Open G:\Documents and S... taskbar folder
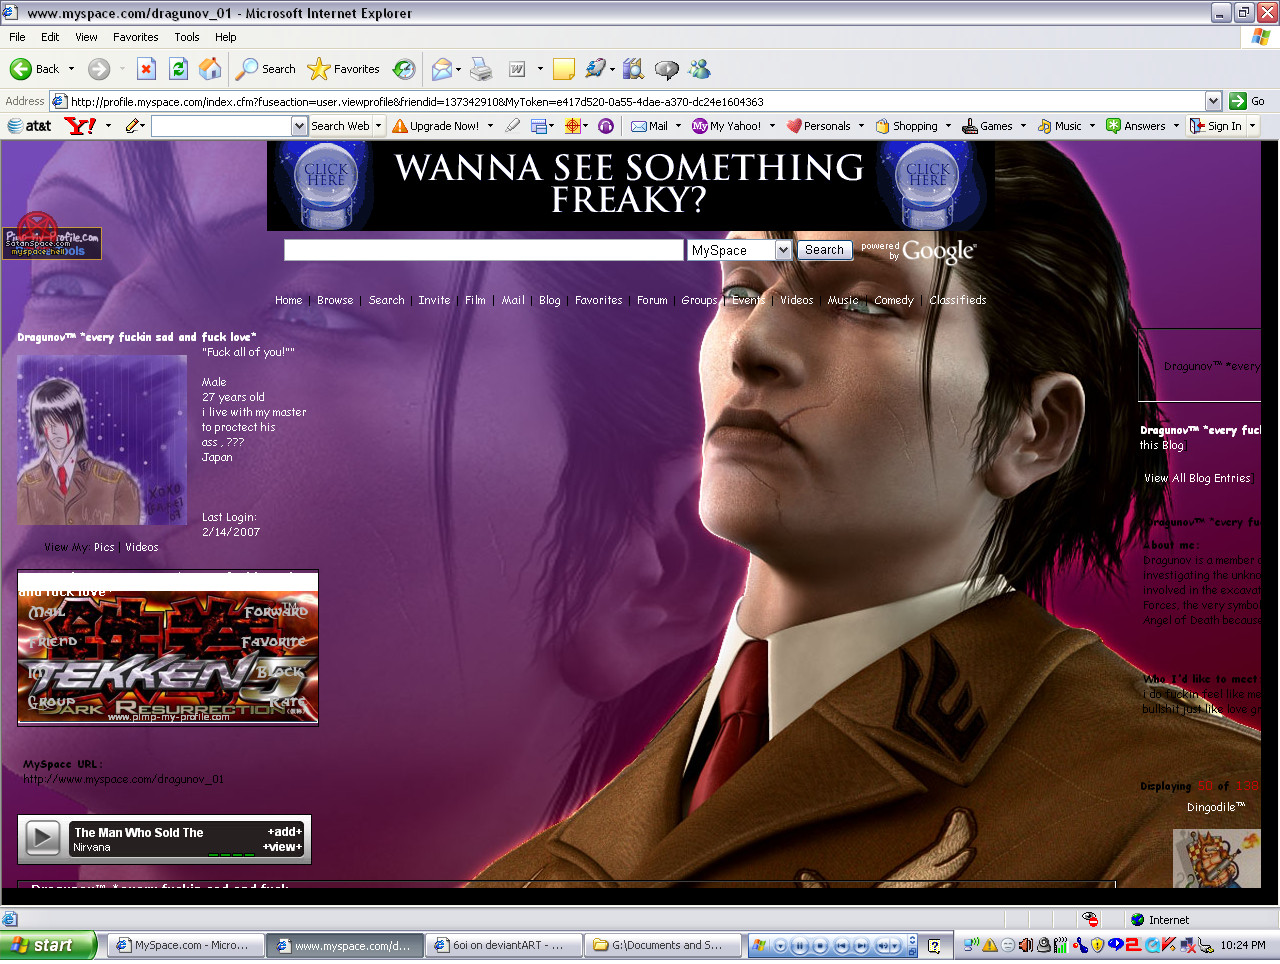1280x964 pixels. pos(662,945)
